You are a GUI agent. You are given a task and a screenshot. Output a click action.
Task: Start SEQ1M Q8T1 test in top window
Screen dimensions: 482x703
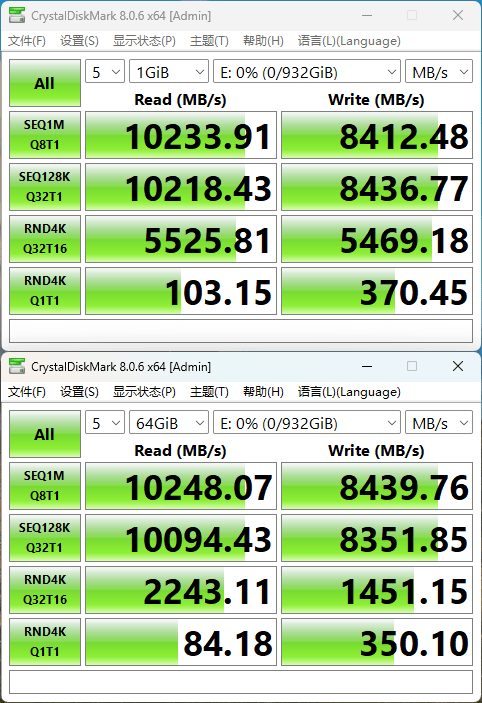45,135
